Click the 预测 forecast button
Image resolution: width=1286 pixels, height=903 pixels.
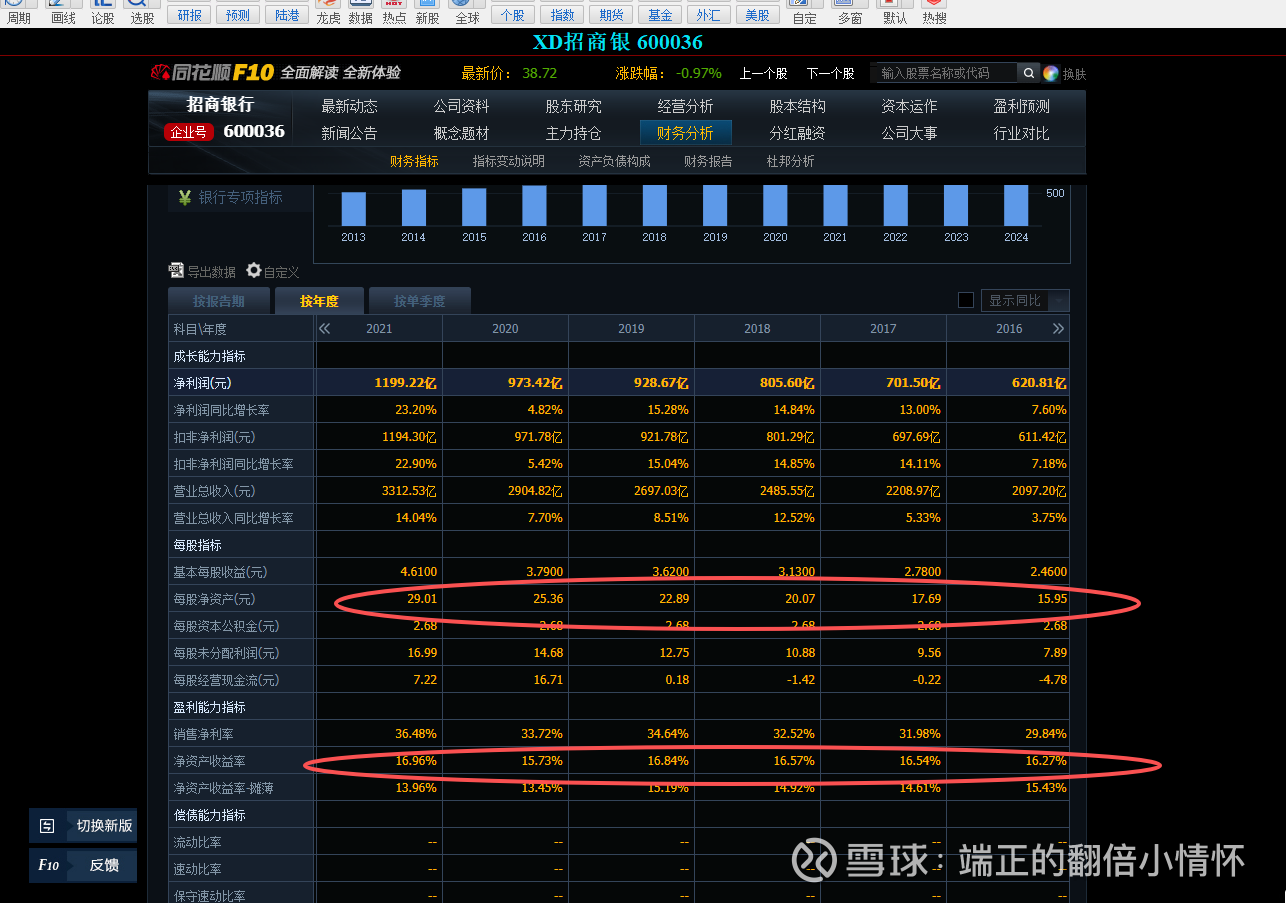238,14
